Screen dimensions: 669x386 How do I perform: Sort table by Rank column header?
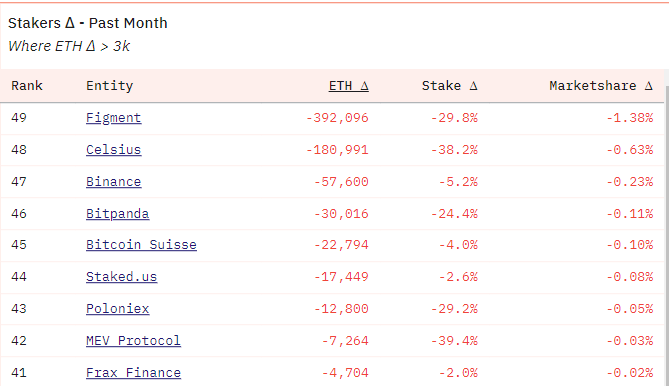[27, 86]
